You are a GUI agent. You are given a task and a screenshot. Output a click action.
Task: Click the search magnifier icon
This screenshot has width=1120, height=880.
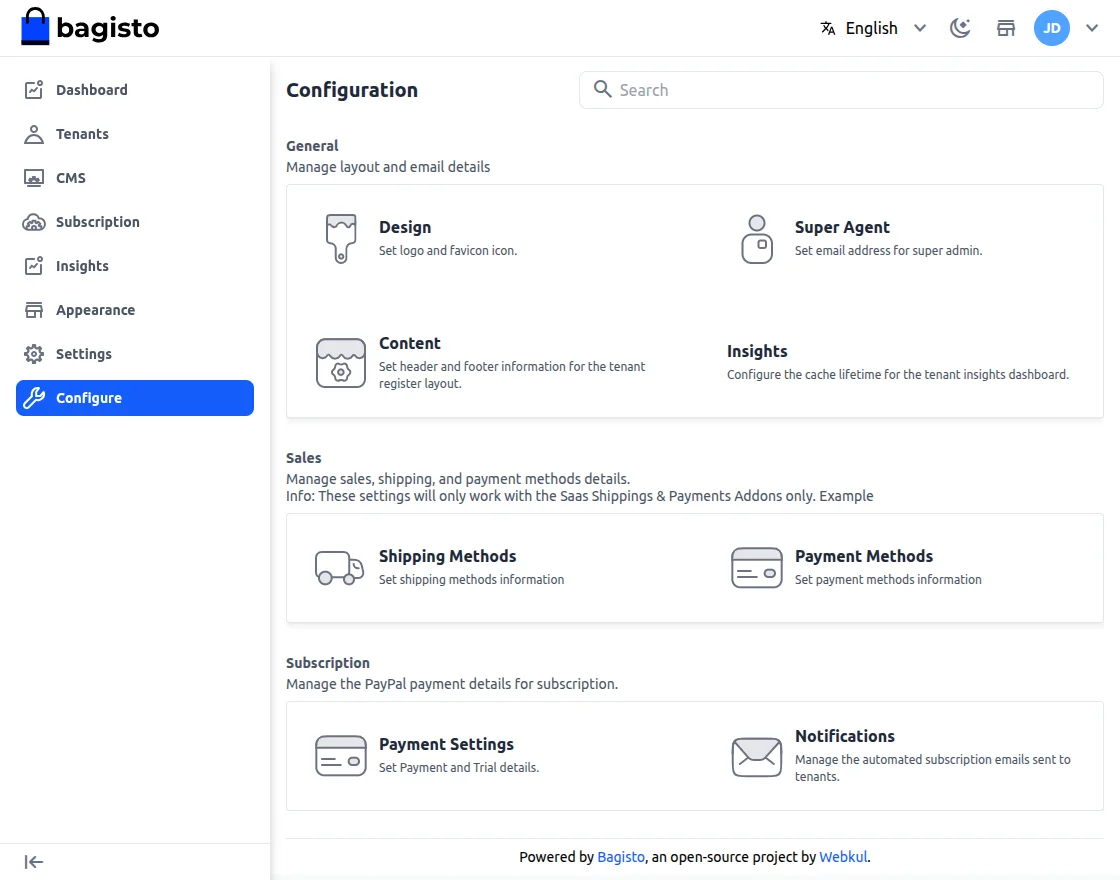tap(602, 89)
